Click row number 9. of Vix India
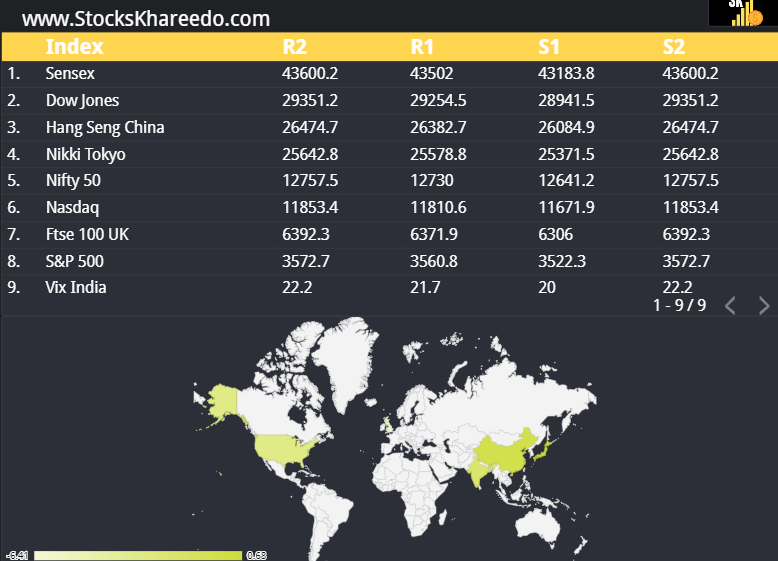The height and width of the screenshot is (561, 778). point(14,288)
